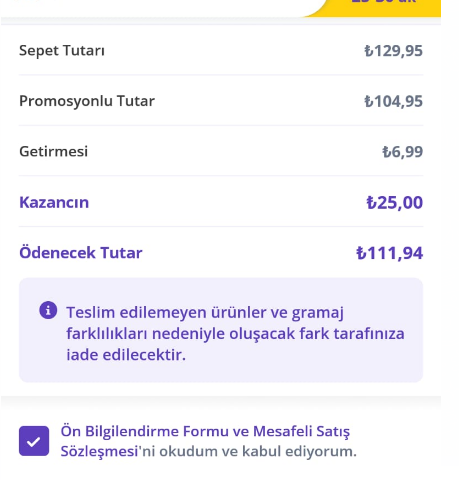Select the Promosyonlu Tutar row label

(87, 101)
